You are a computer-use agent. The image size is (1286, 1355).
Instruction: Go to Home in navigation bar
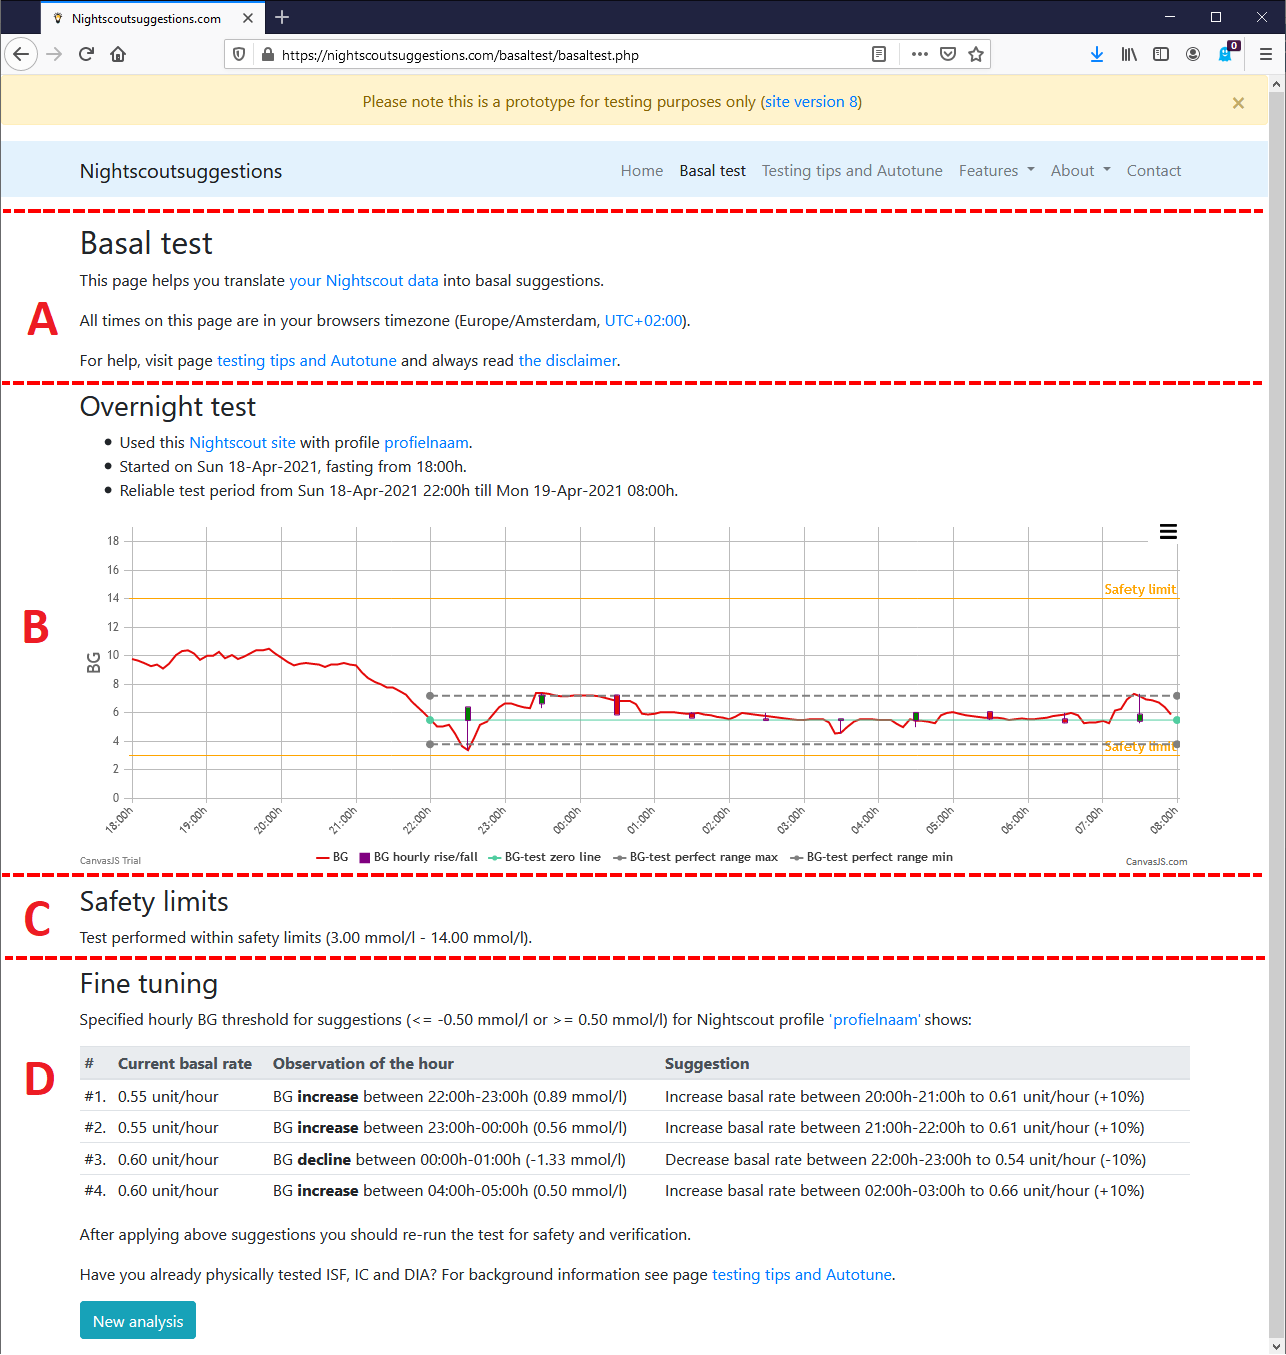(642, 171)
